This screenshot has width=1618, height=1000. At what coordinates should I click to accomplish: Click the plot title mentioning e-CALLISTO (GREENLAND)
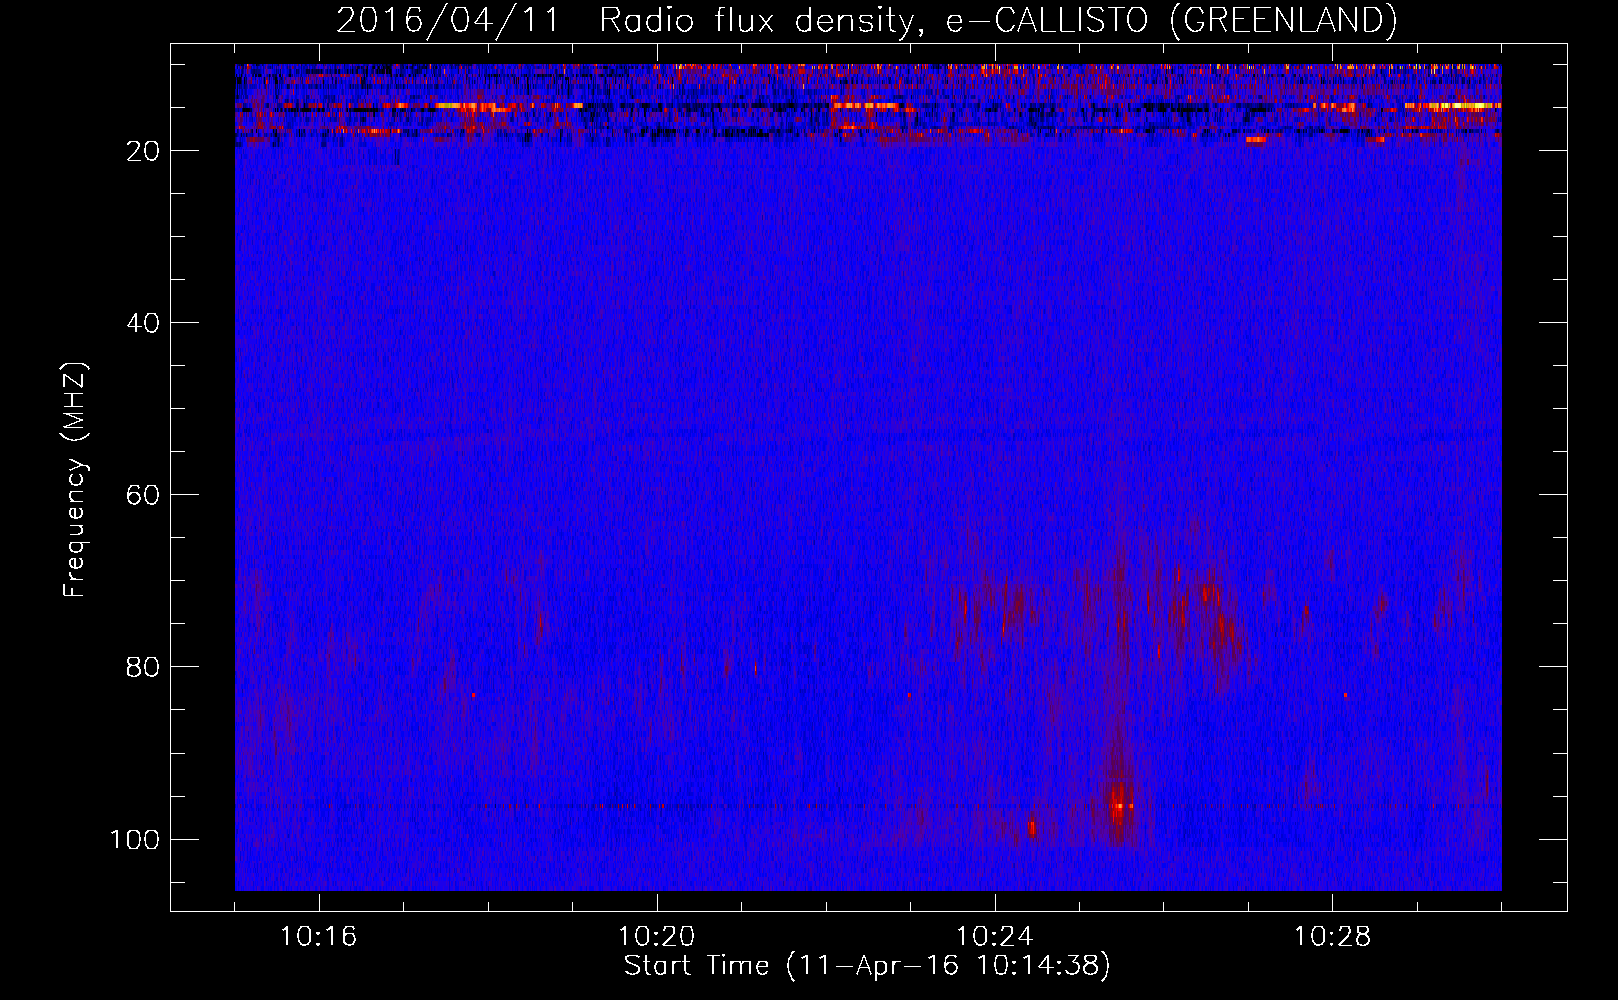tap(866, 20)
